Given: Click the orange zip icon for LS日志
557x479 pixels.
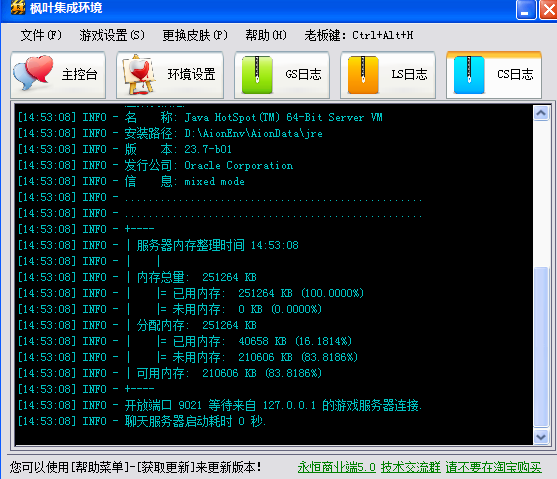Looking at the screenshot, I should click(363, 75).
